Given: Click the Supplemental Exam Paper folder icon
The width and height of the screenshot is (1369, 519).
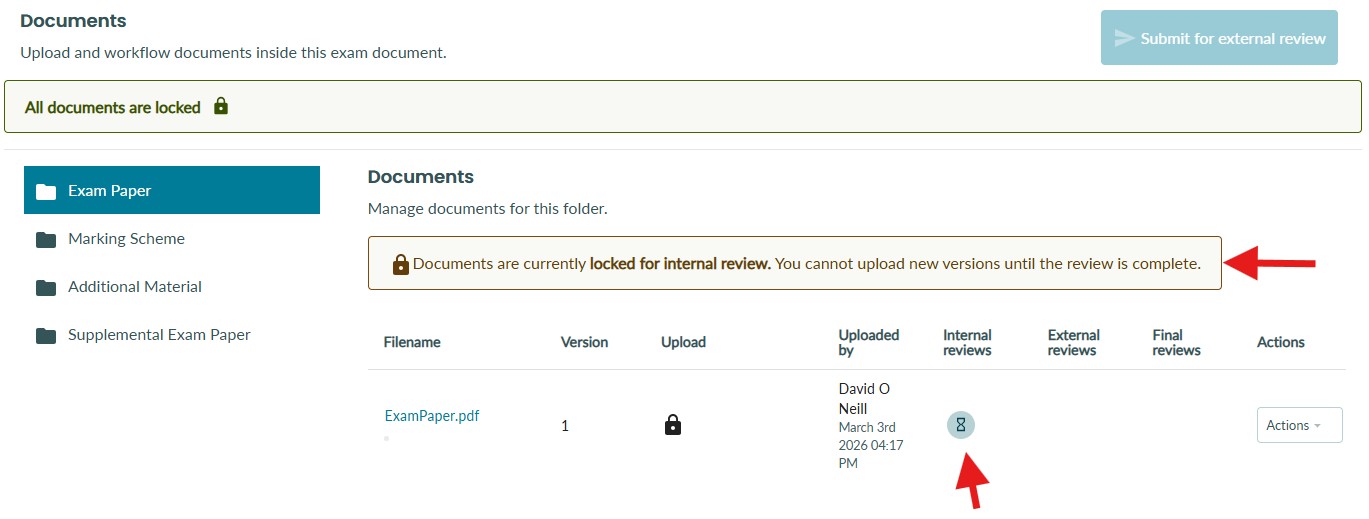Looking at the screenshot, I should coord(45,335).
